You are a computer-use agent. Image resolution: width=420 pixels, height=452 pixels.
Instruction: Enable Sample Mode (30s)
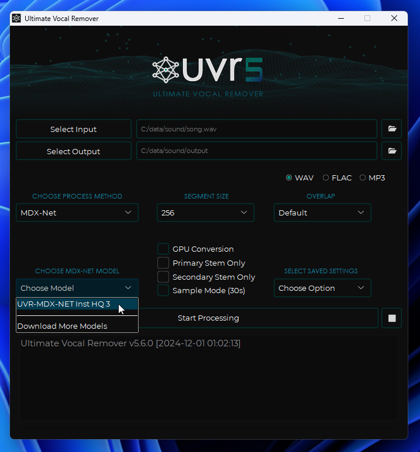point(163,290)
